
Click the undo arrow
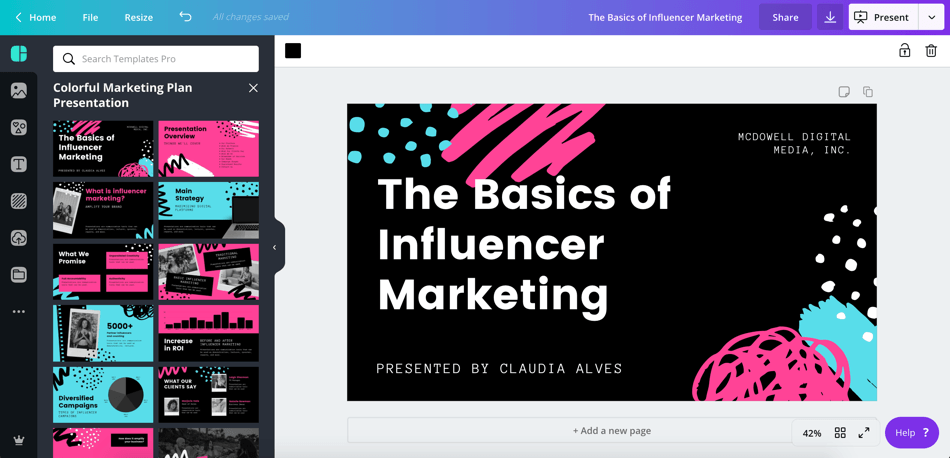coord(185,17)
